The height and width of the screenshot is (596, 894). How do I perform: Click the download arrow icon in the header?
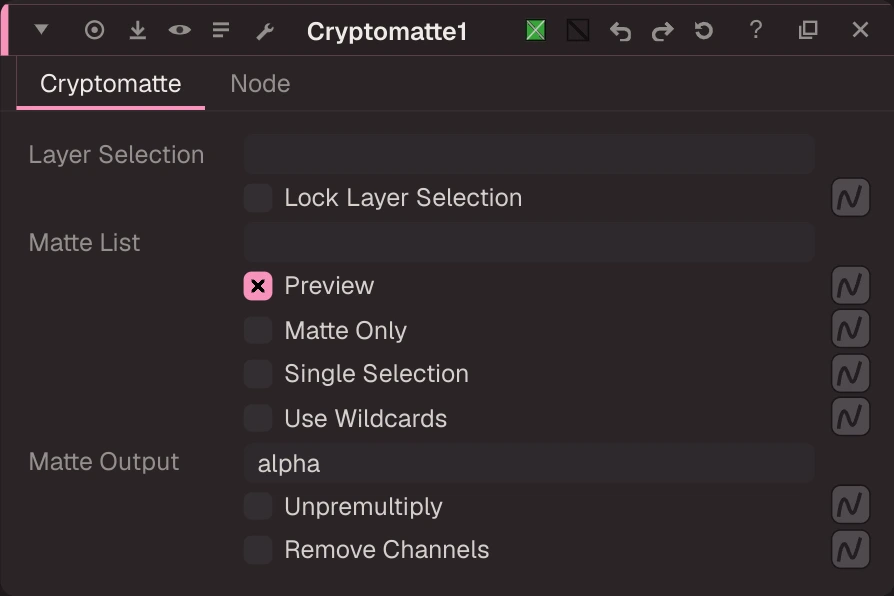point(137,30)
